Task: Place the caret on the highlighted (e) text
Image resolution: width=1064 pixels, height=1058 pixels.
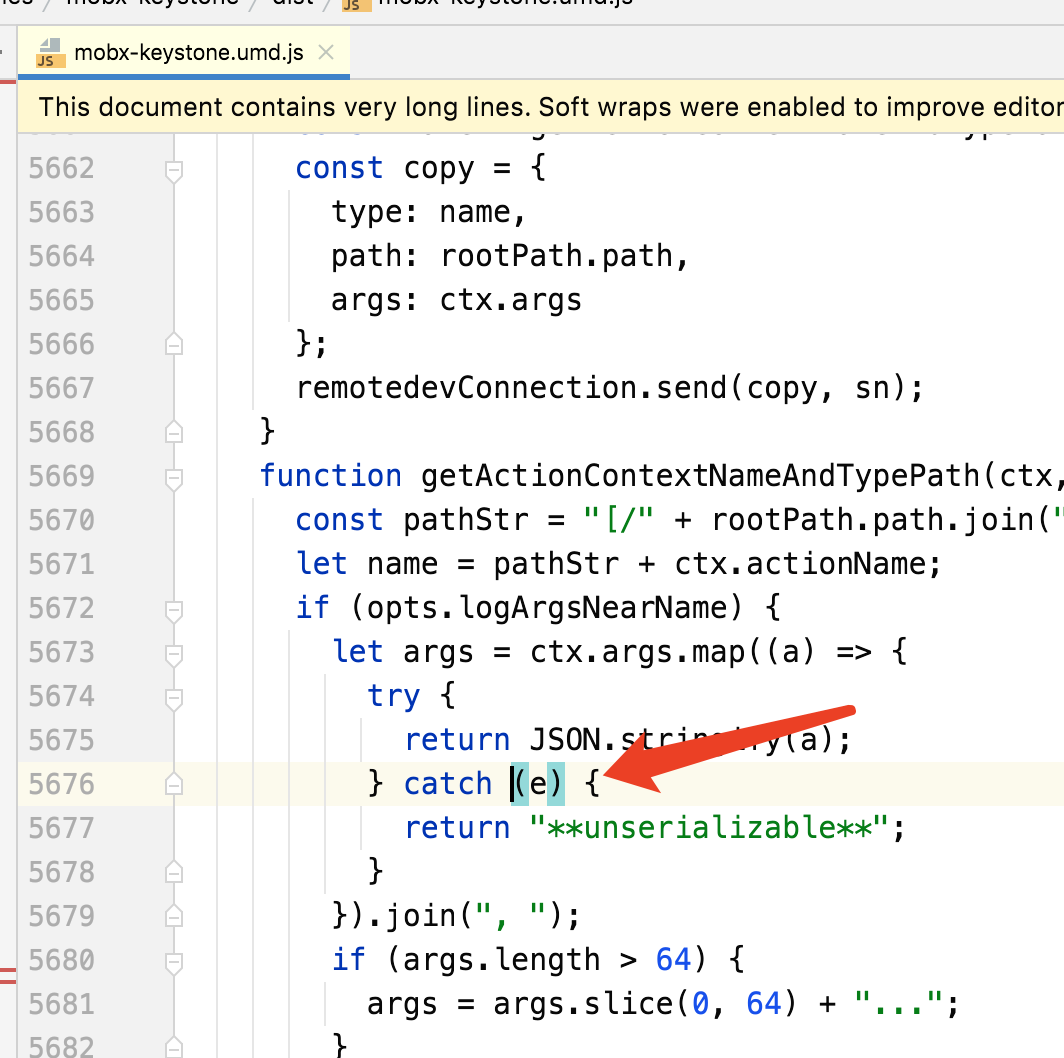Action: pyautogui.click(x=537, y=784)
